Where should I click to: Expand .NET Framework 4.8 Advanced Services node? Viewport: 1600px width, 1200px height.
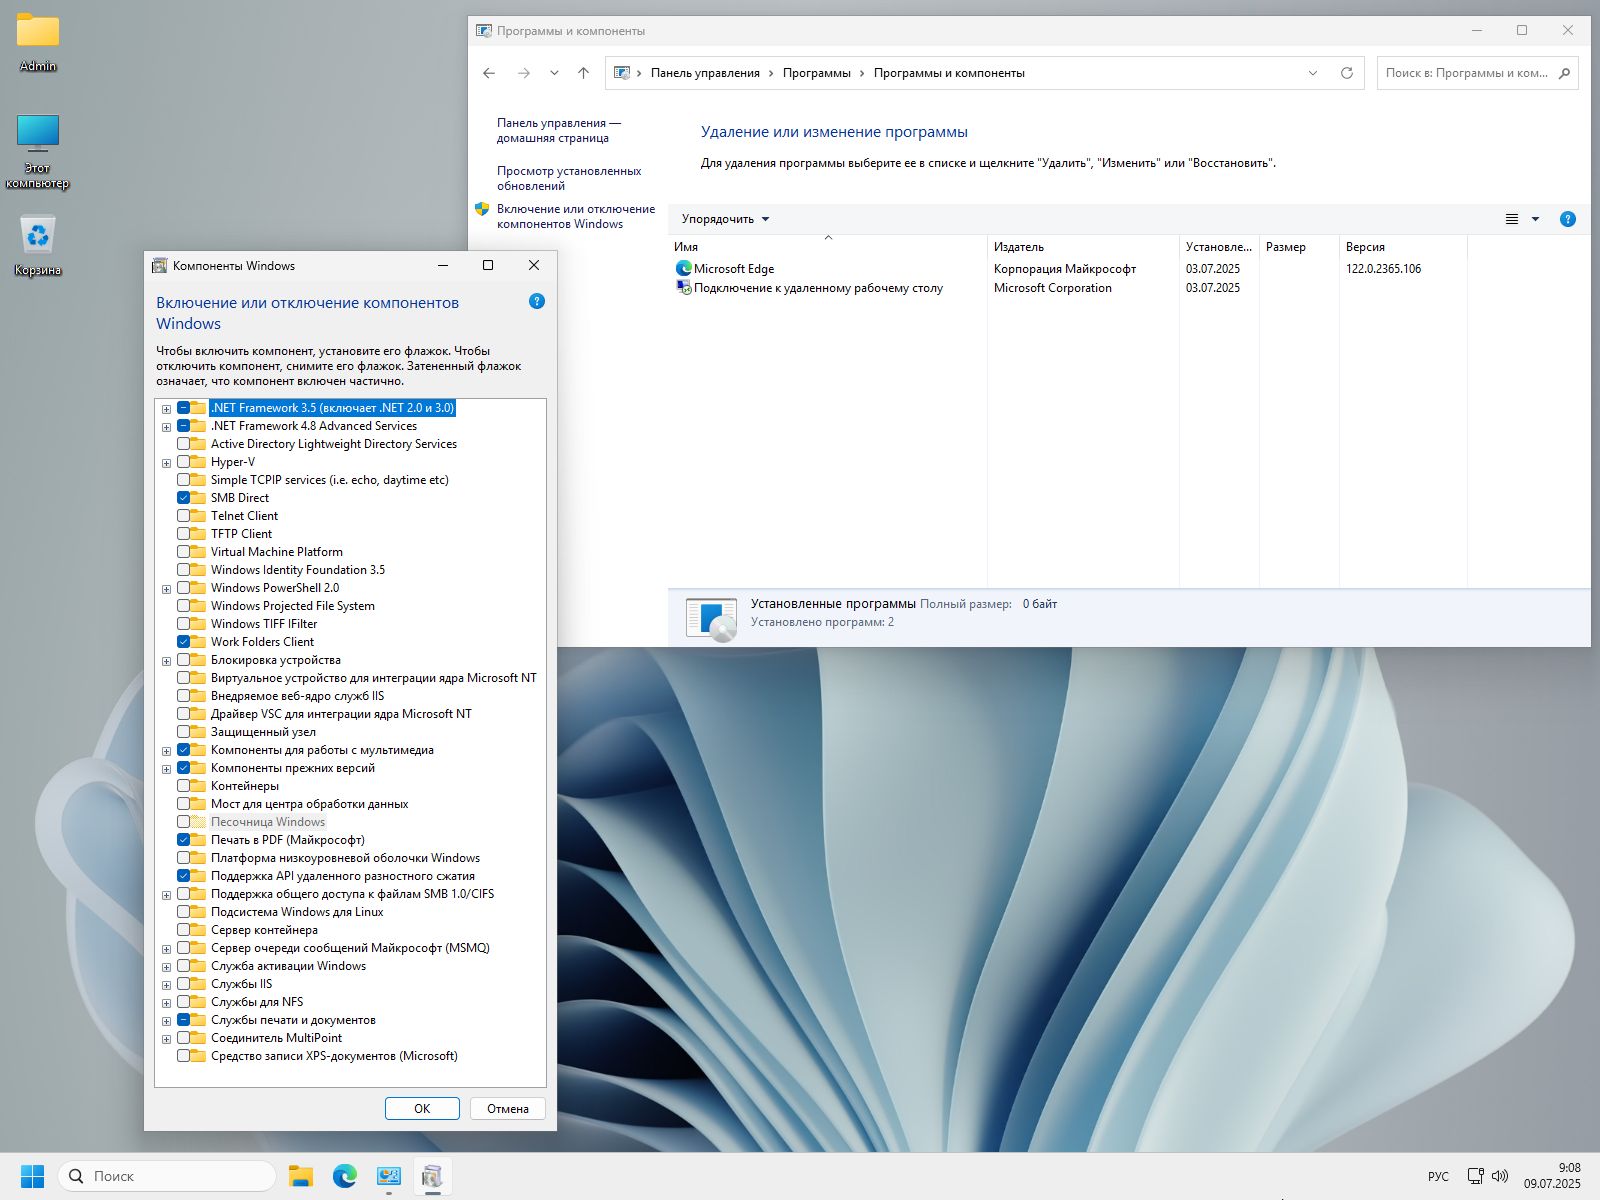(166, 426)
